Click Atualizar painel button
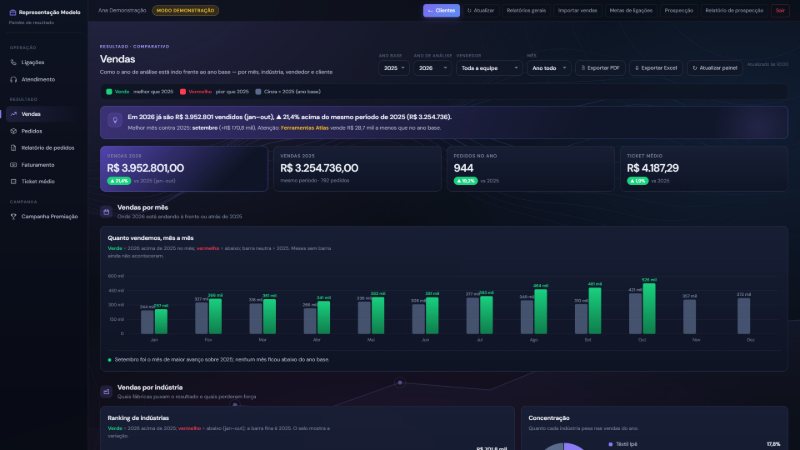 point(714,68)
